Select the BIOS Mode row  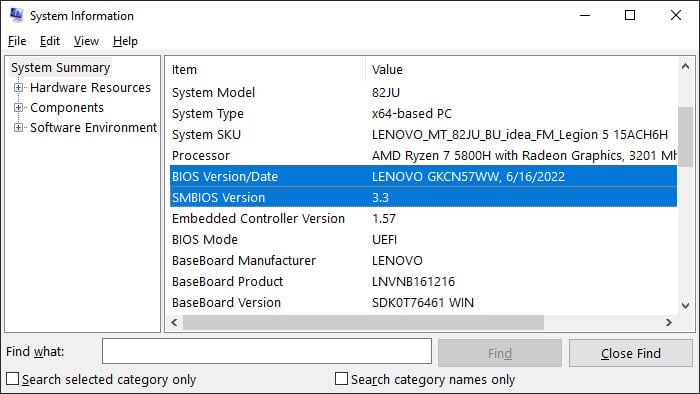click(x=423, y=240)
